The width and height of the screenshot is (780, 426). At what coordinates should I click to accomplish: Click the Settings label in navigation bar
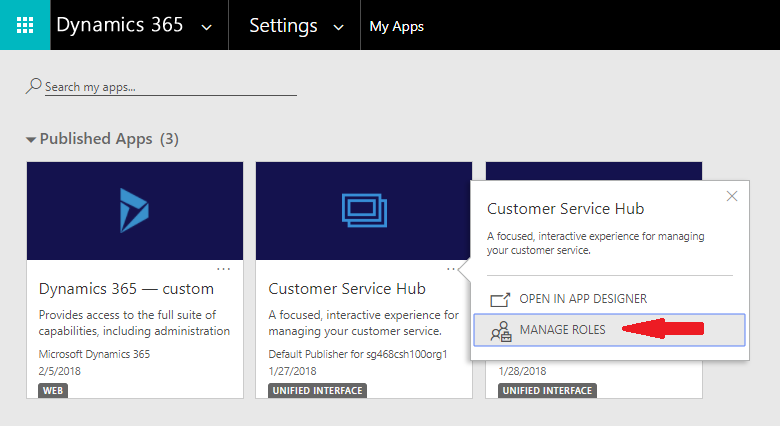(x=283, y=26)
